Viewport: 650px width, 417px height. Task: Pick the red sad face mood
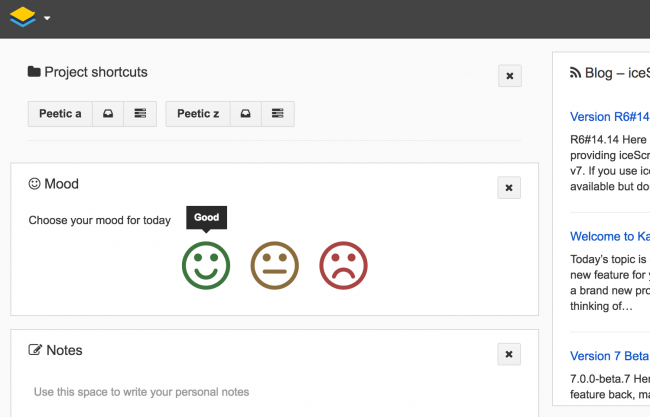point(343,265)
